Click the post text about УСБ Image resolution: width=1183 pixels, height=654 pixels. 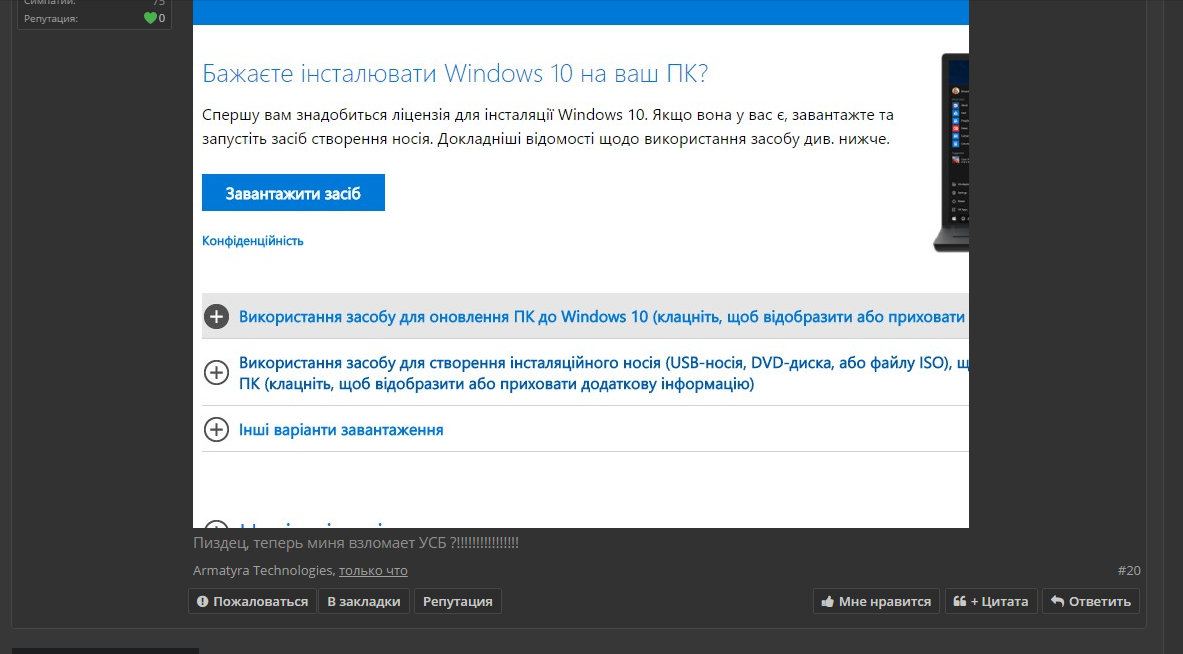(356, 542)
